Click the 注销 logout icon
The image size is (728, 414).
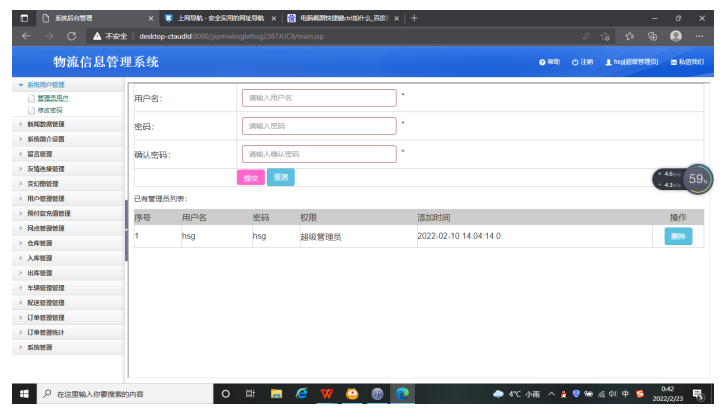[575, 62]
